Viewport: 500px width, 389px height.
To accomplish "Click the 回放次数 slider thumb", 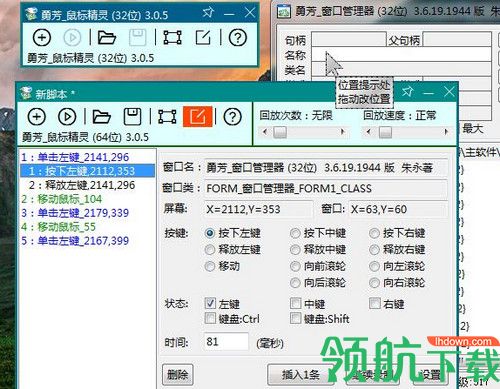I will (x=280, y=132).
